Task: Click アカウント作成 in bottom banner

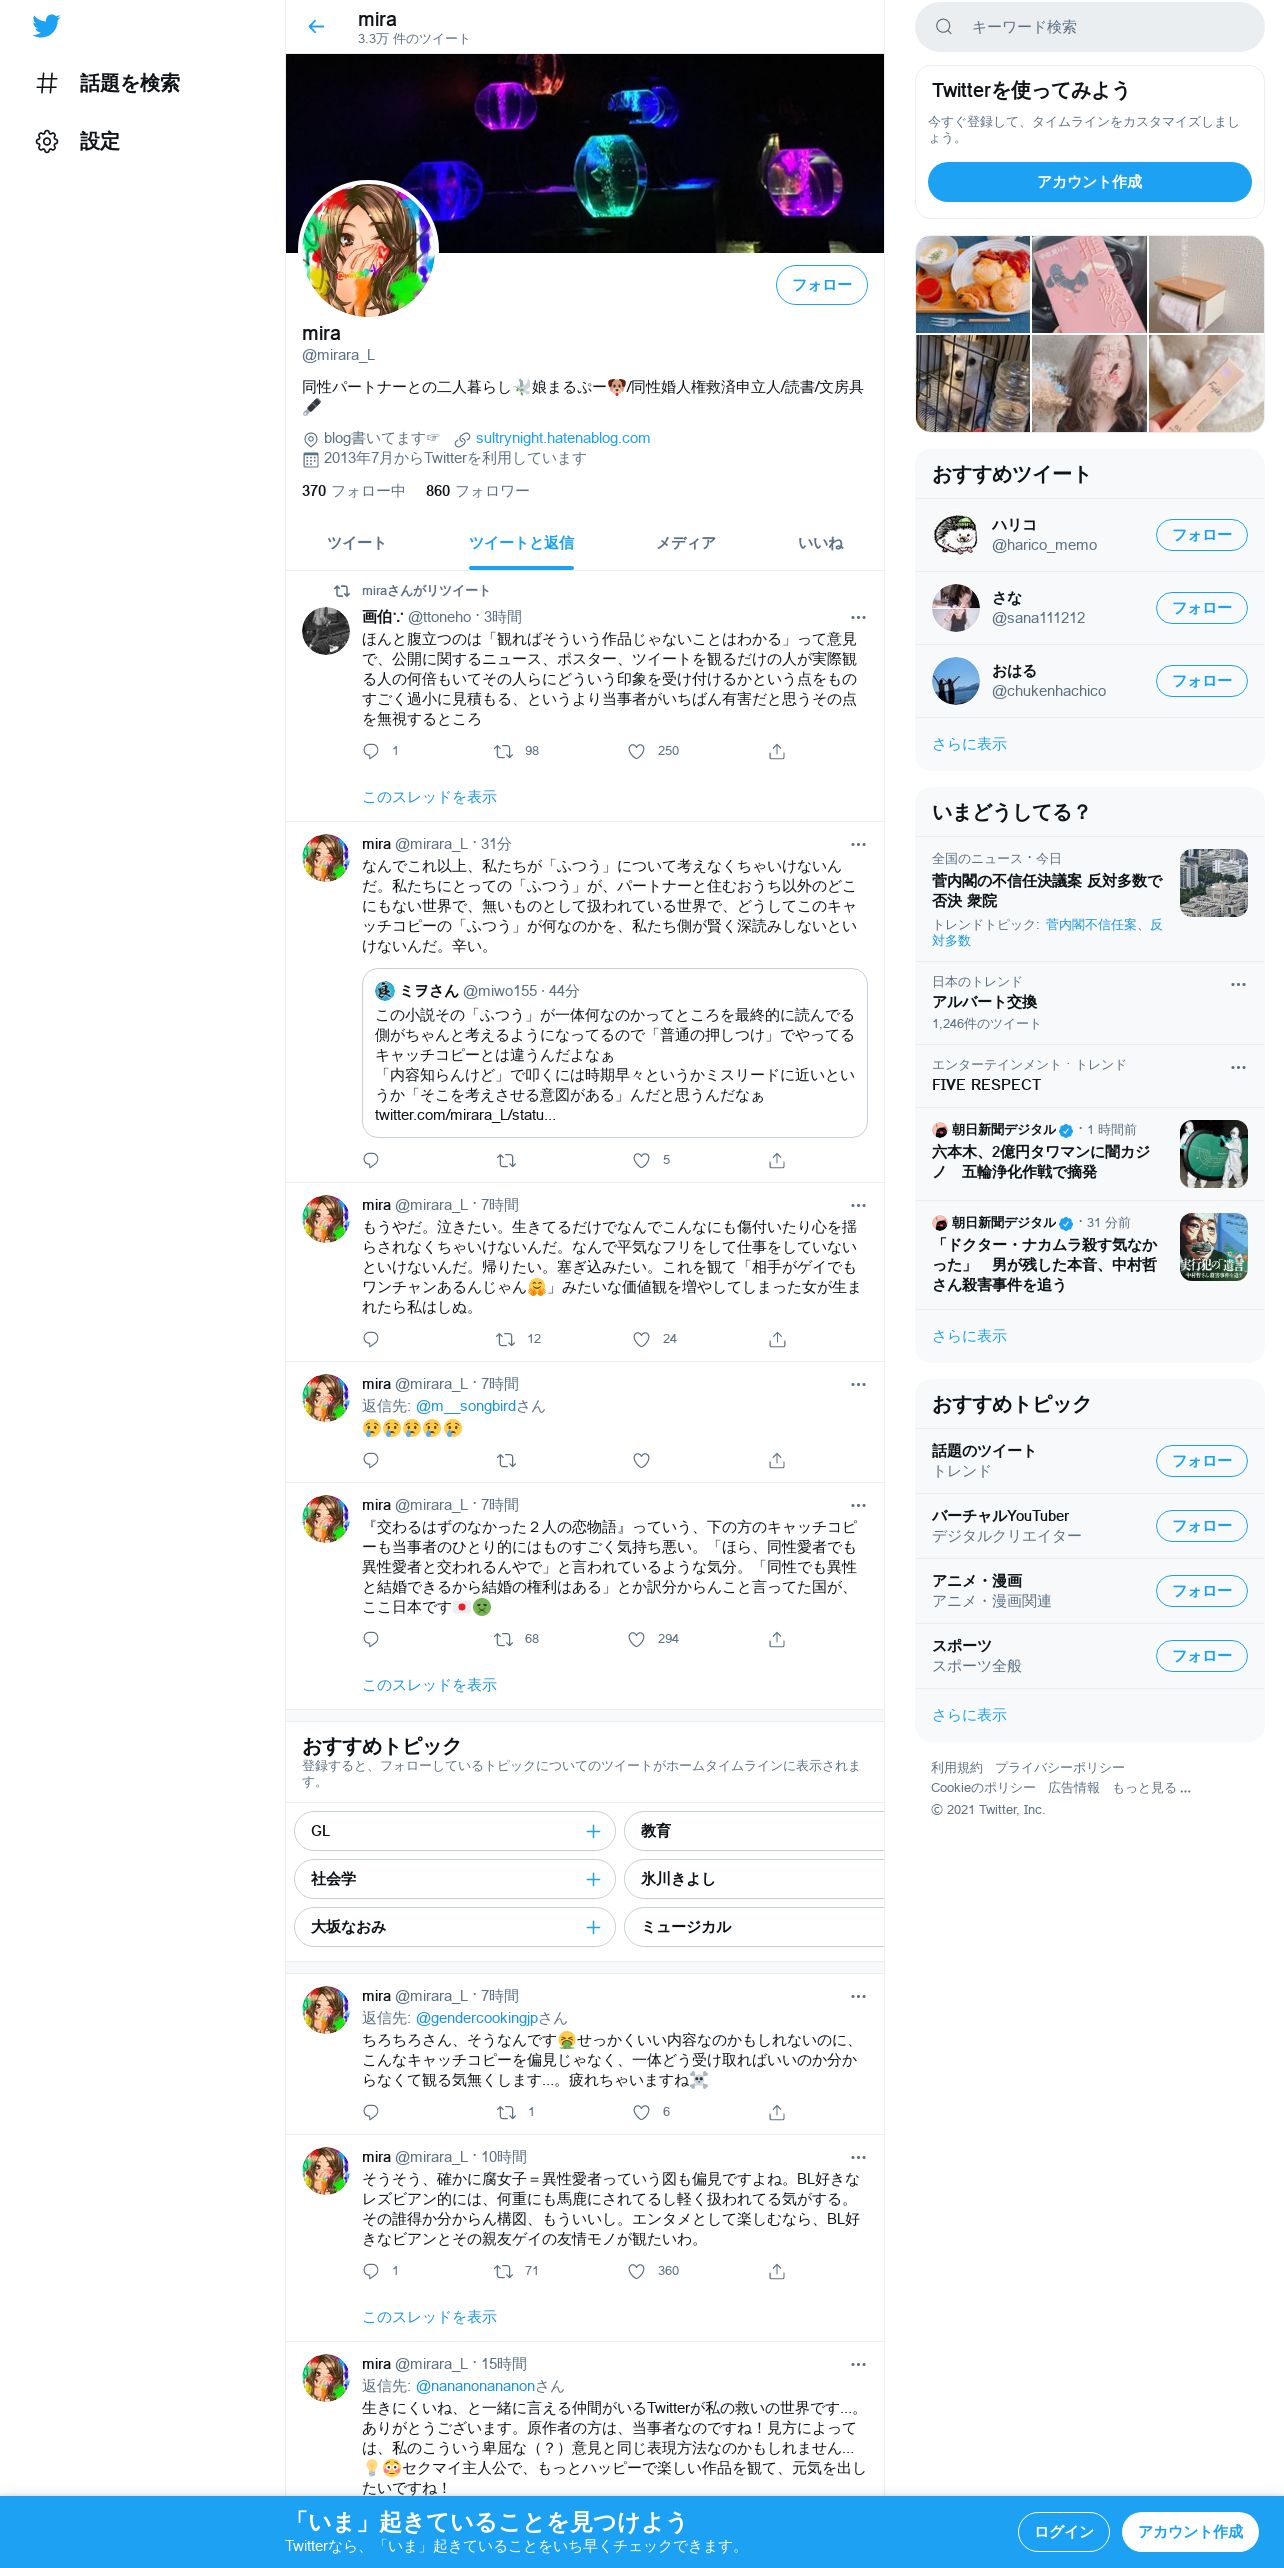Action: [1190, 2531]
